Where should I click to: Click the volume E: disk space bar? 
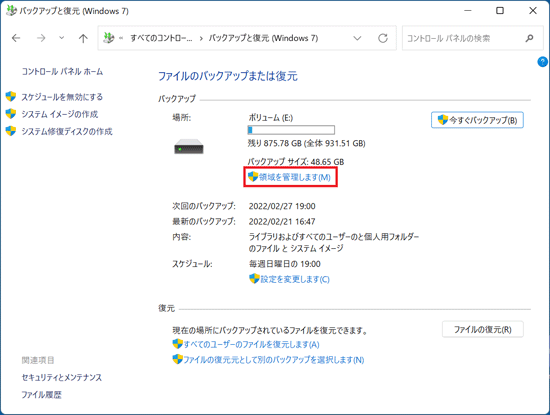pos(291,130)
